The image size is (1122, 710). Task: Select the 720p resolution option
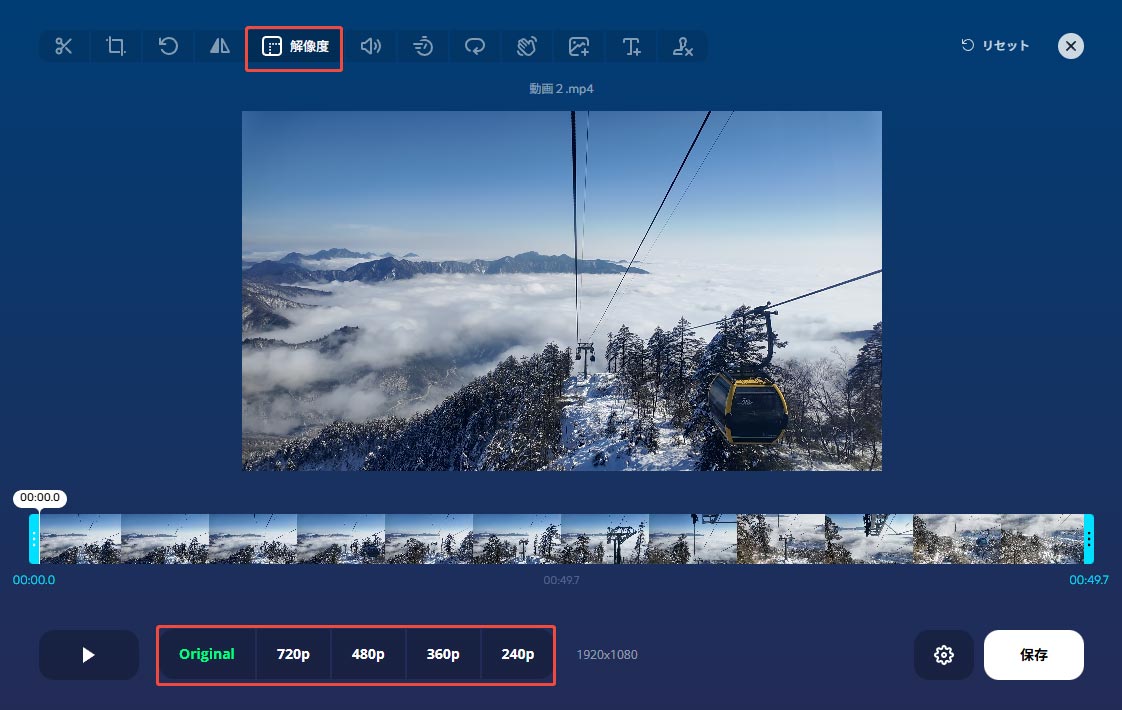coord(293,654)
